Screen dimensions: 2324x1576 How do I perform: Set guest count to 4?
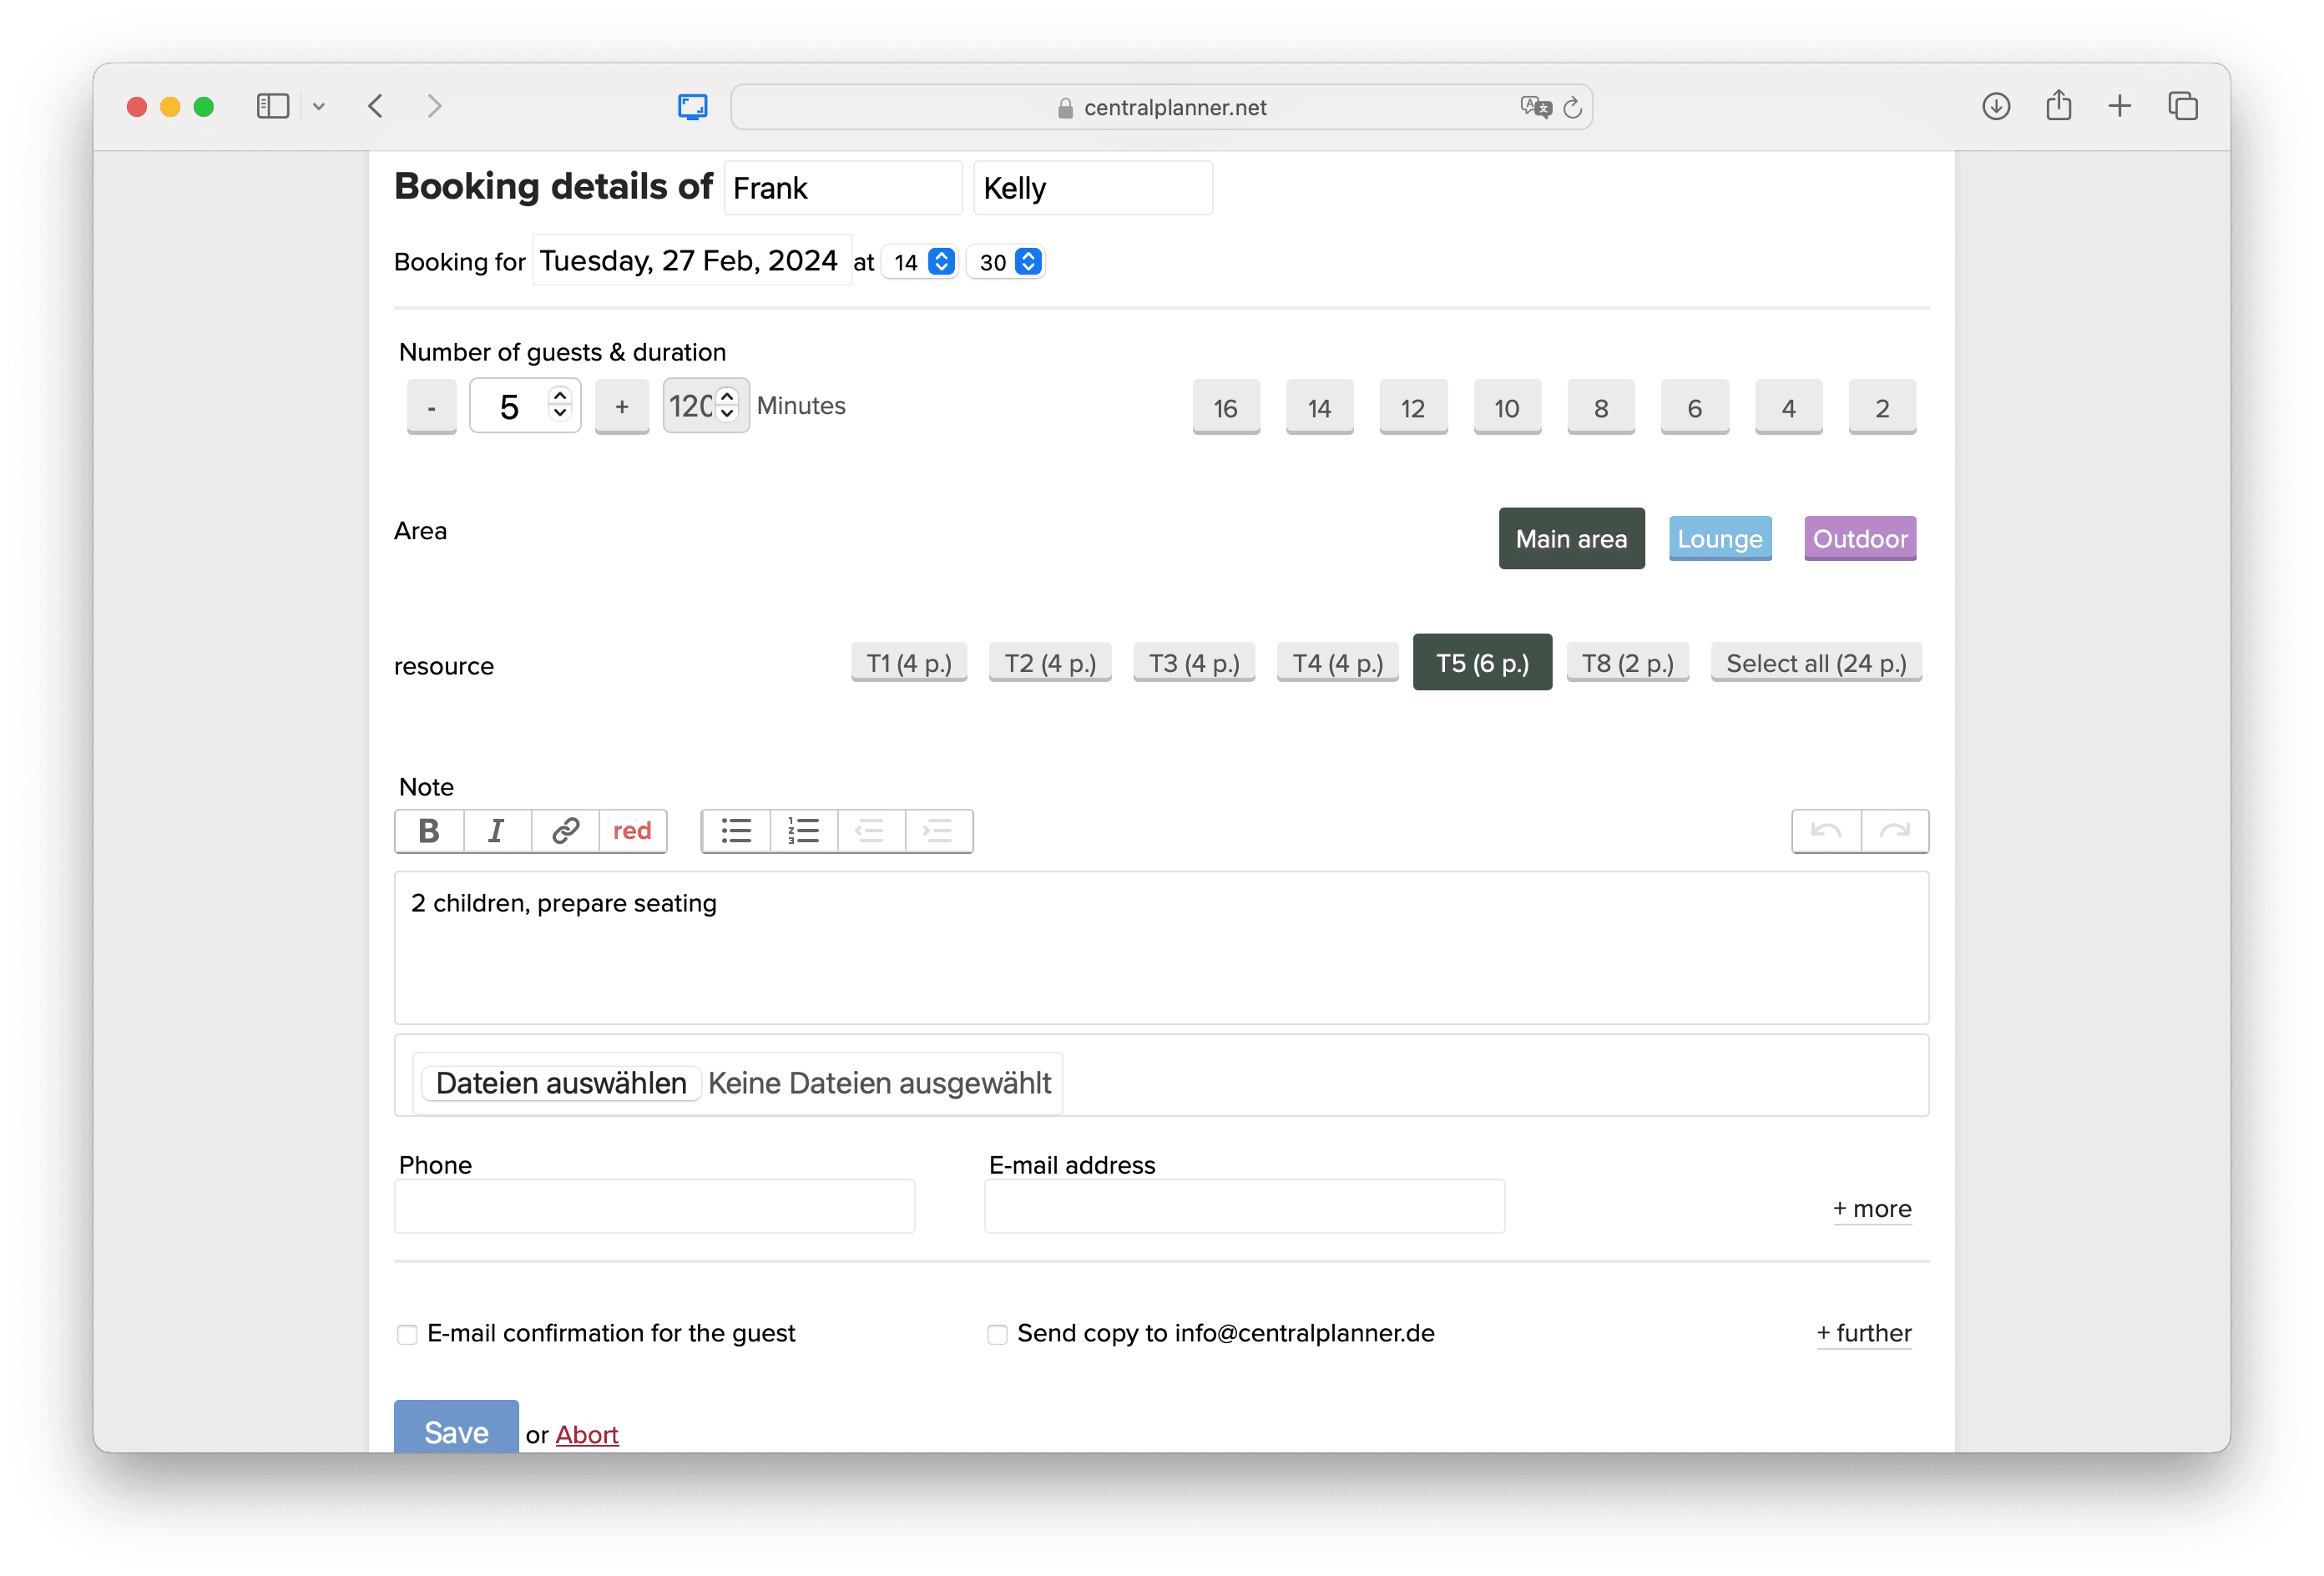(x=1789, y=407)
